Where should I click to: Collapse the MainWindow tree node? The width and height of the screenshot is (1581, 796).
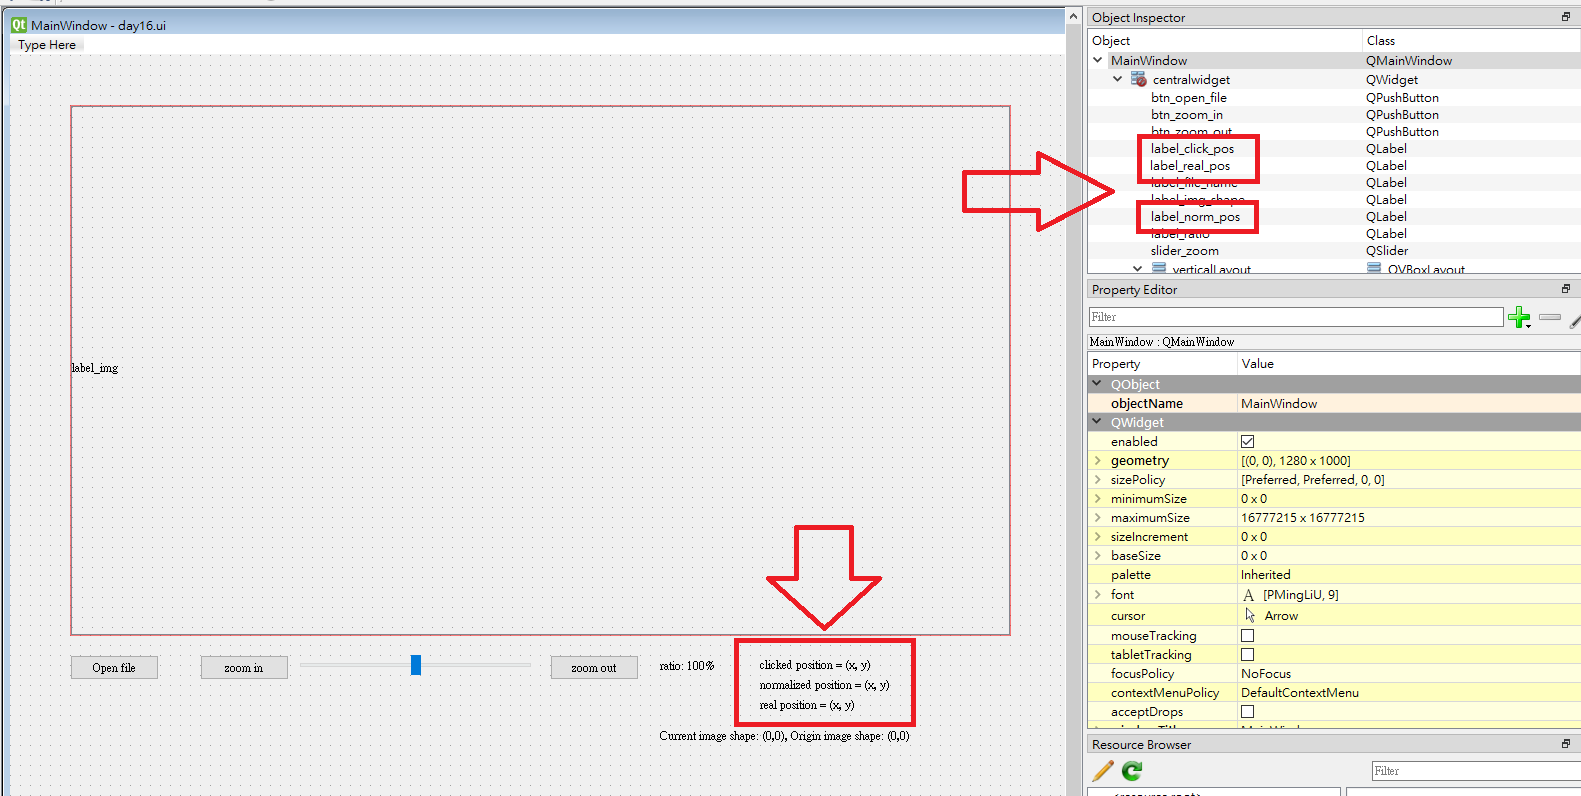click(x=1098, y=60)
